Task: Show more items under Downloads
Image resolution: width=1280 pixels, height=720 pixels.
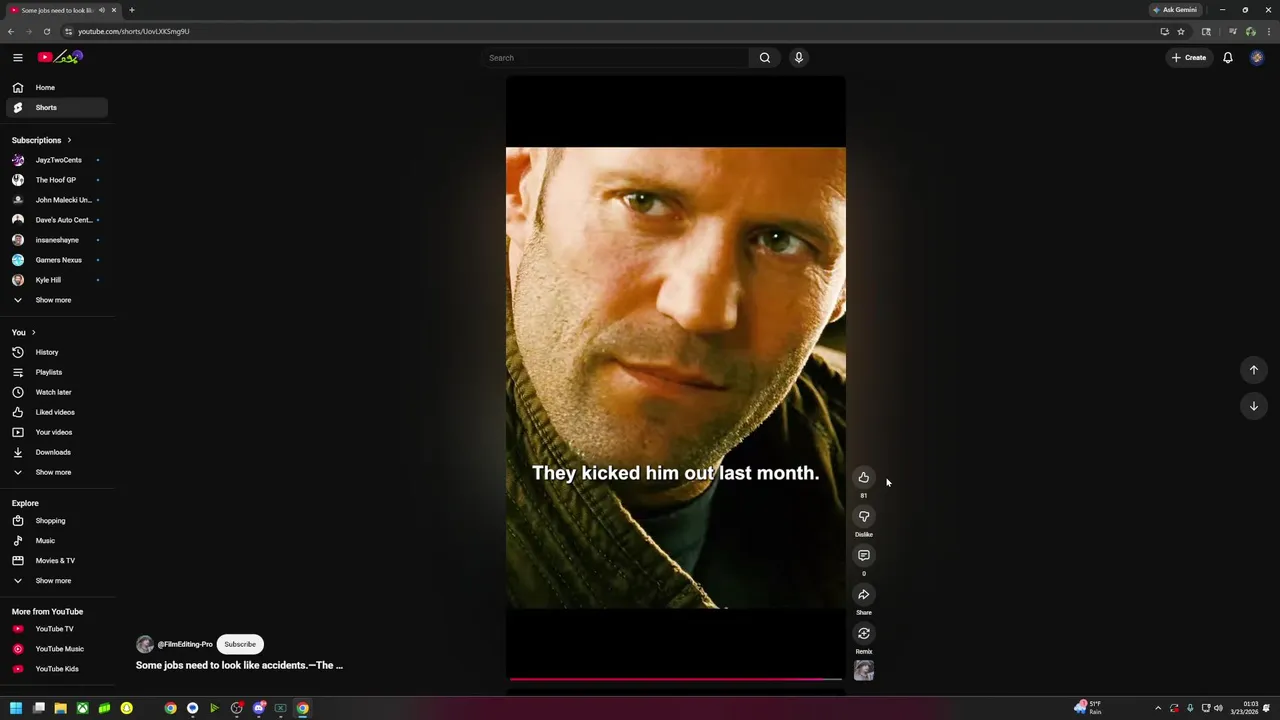Action: (x=57, y=472)
